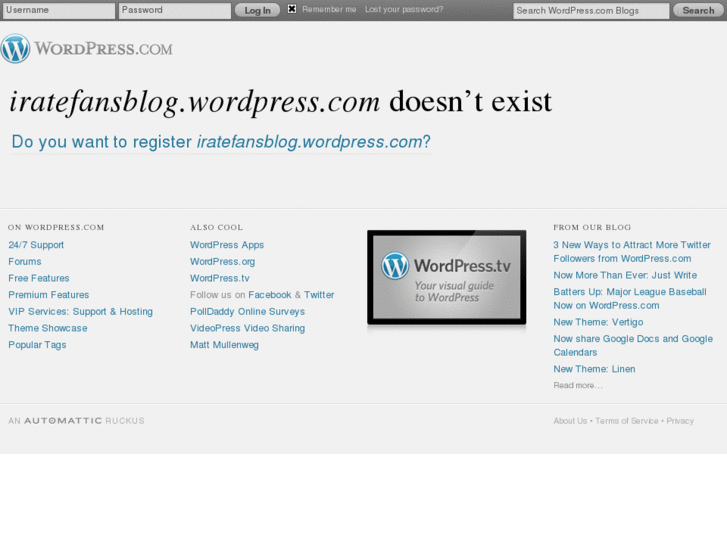Open the About Us footer link
This screenshot has height=545, width=727.
pyautogui.click(x=570, y=421)
